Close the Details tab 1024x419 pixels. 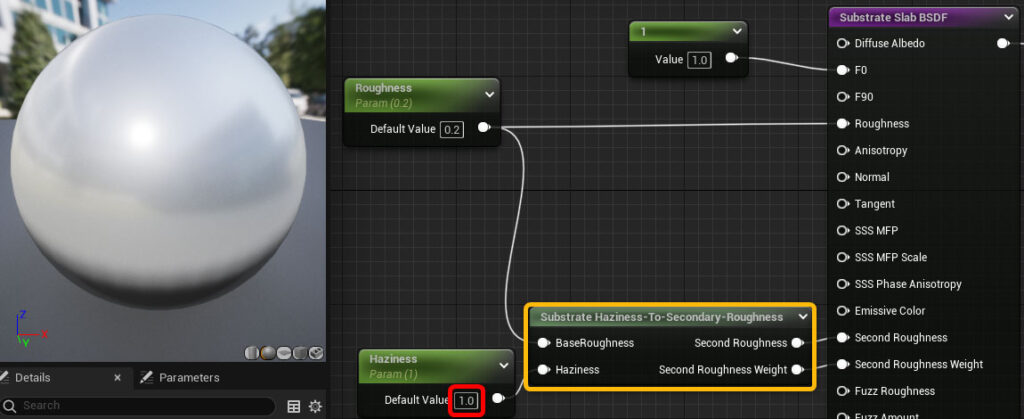coord(118,377)
